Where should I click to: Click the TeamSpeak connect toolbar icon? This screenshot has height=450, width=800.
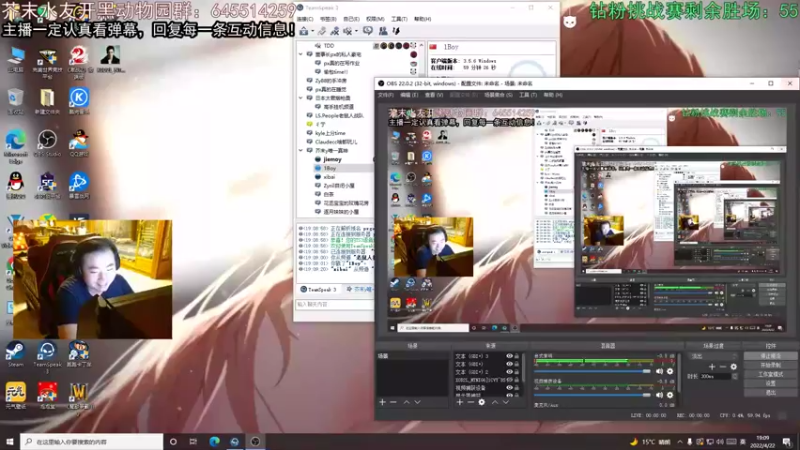click(x=304, y=31)
